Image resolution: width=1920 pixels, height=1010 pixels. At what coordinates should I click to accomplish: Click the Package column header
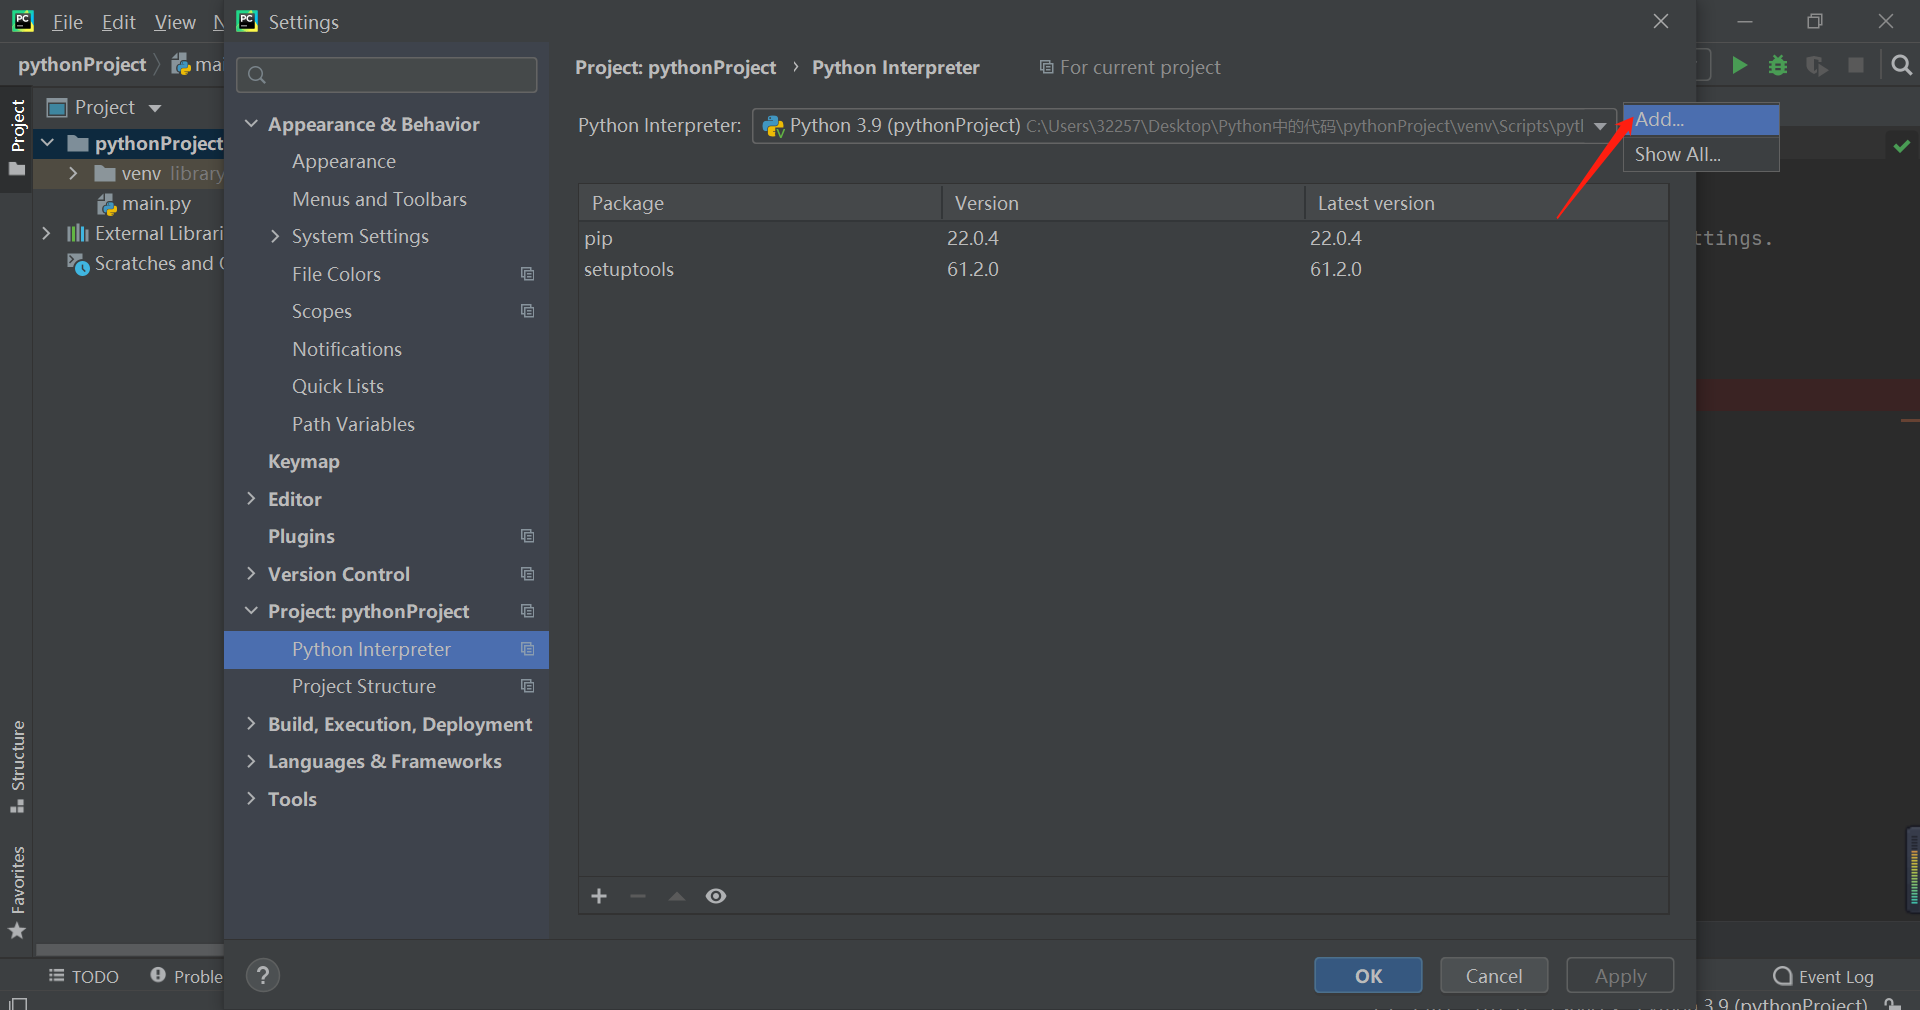pos(760,203)
